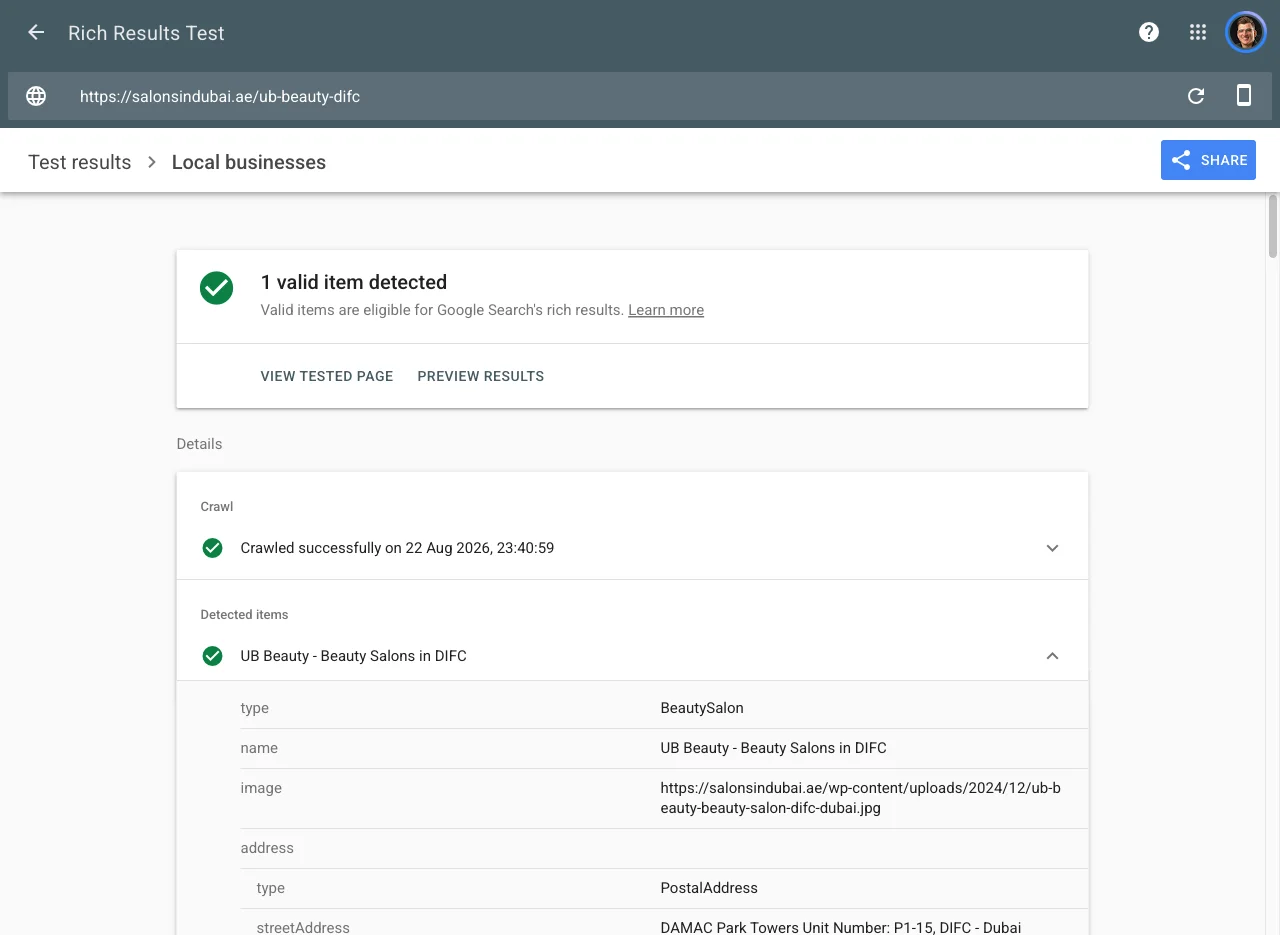The image size is (1280, 935).
Task: Open the Google apps grid
Action: [1198, 32]
